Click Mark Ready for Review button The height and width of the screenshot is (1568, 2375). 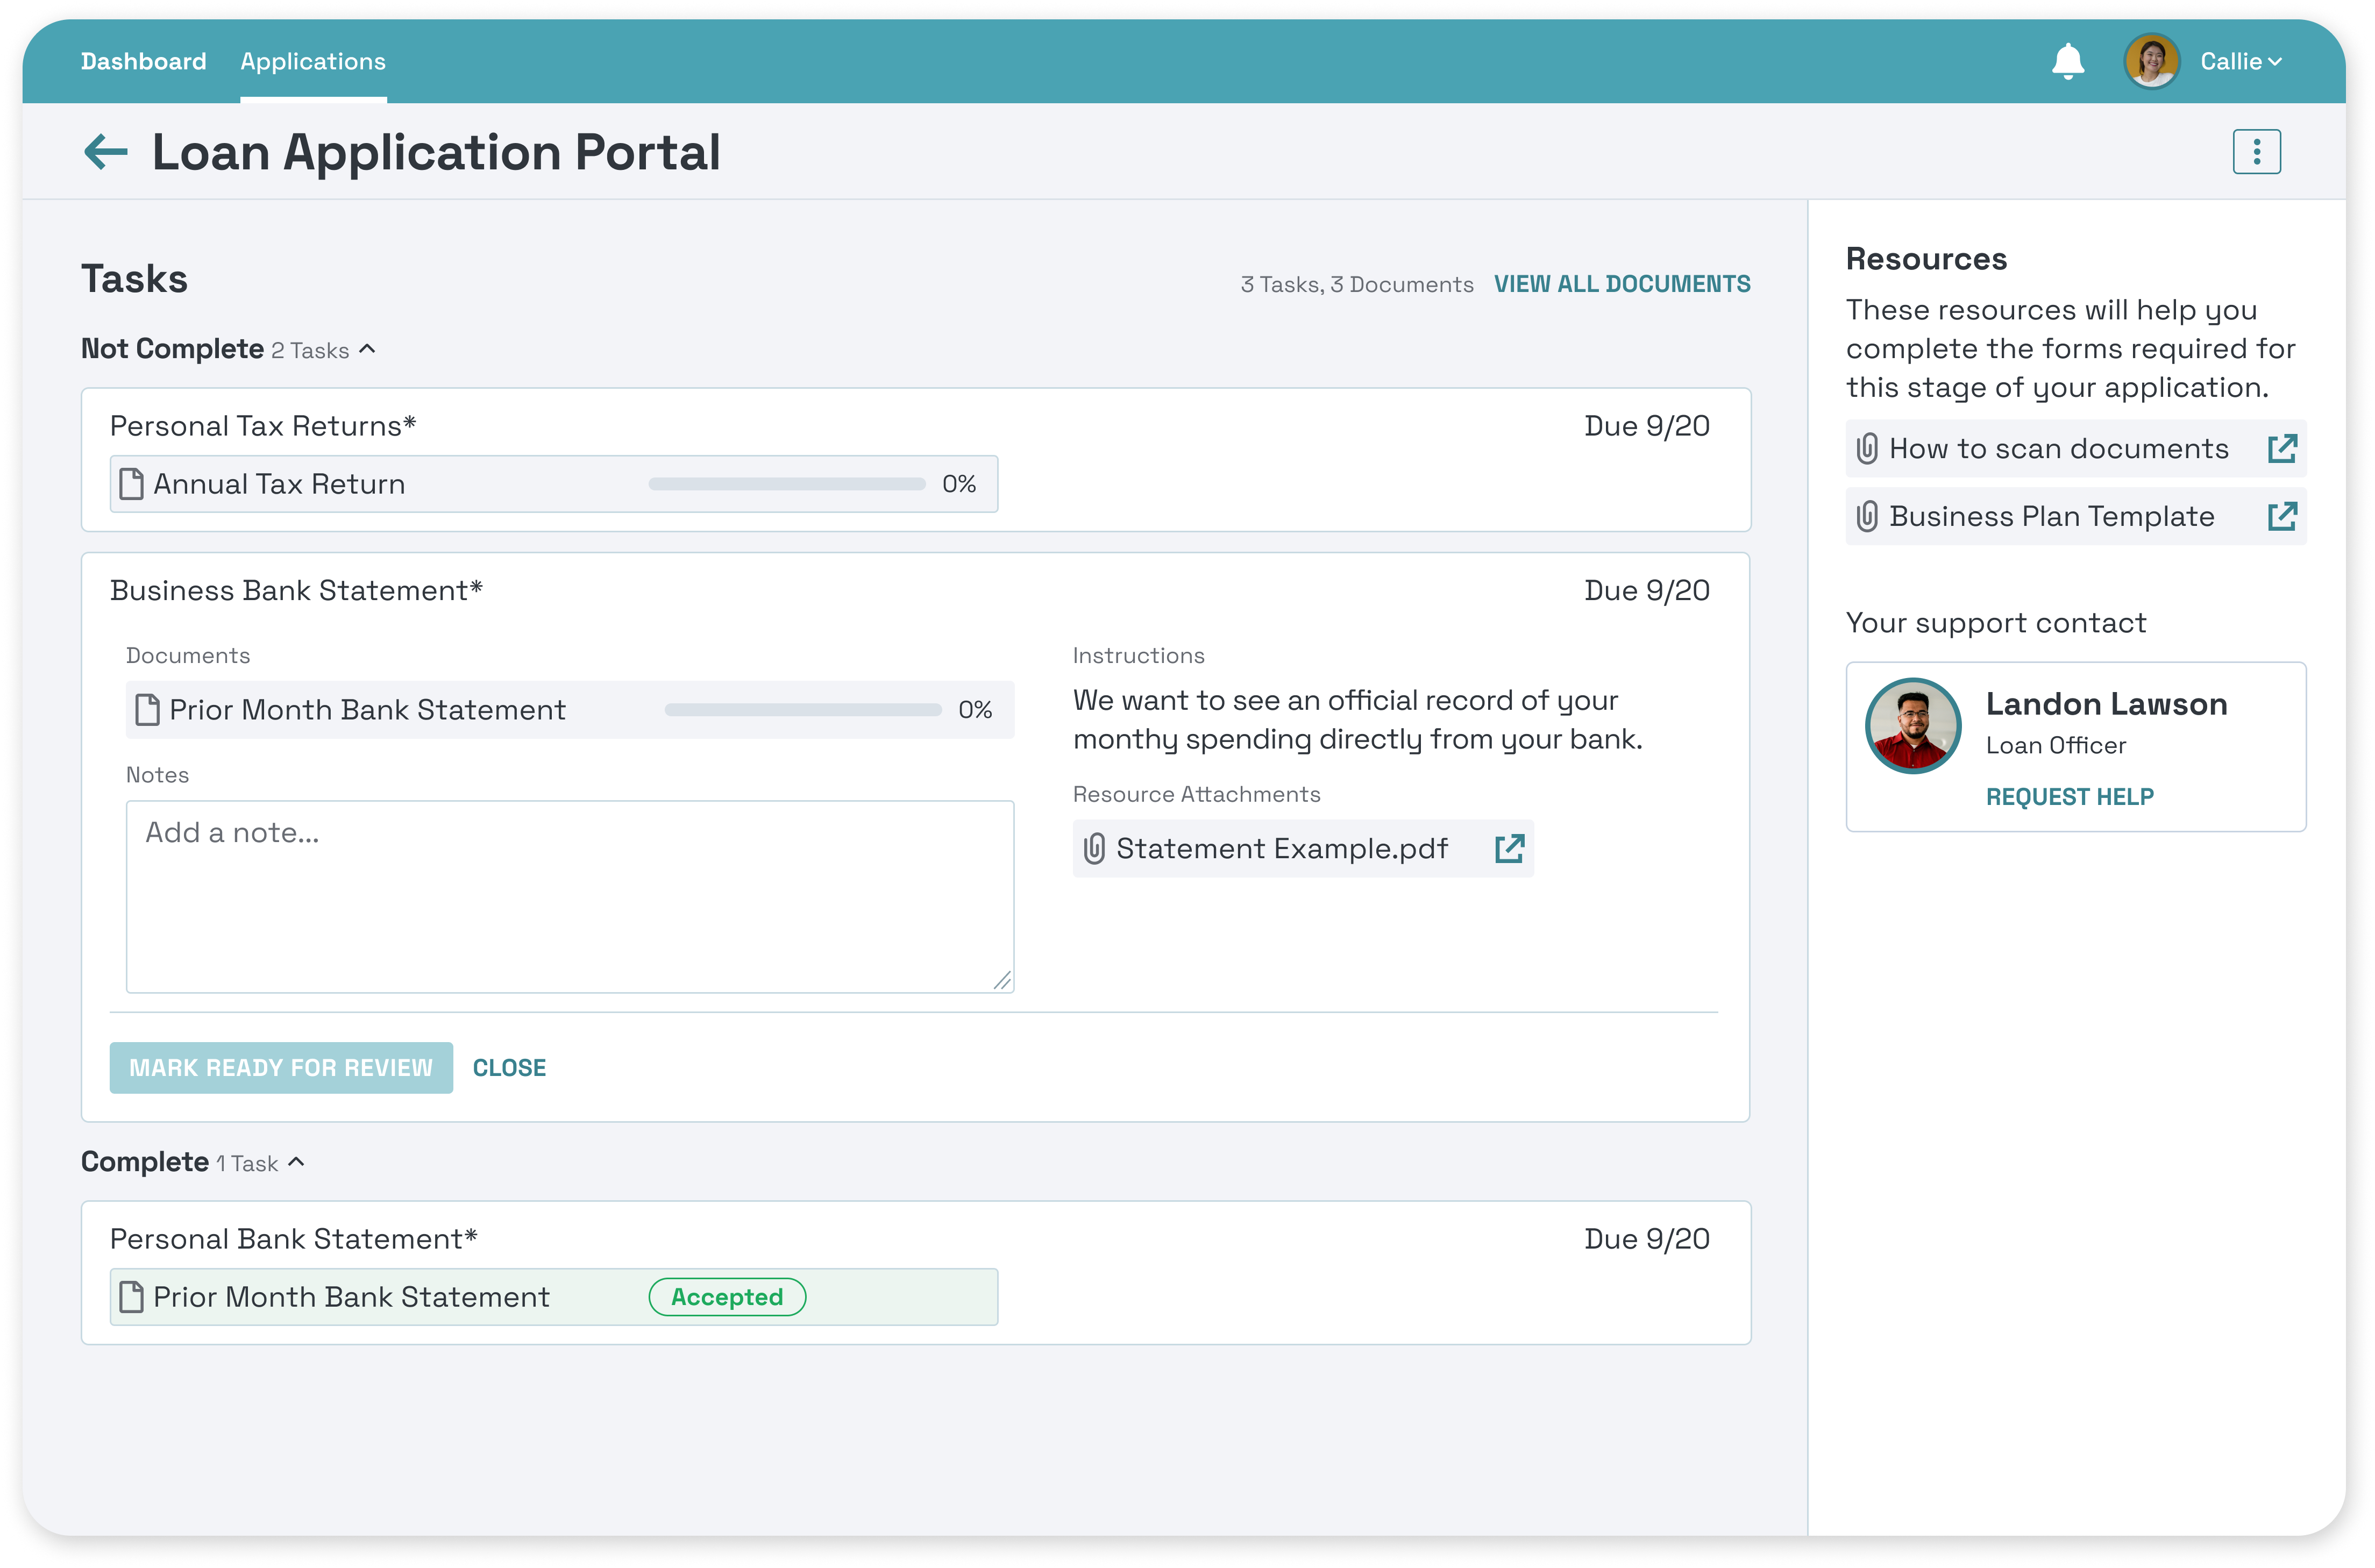[x=281, y=1068]
